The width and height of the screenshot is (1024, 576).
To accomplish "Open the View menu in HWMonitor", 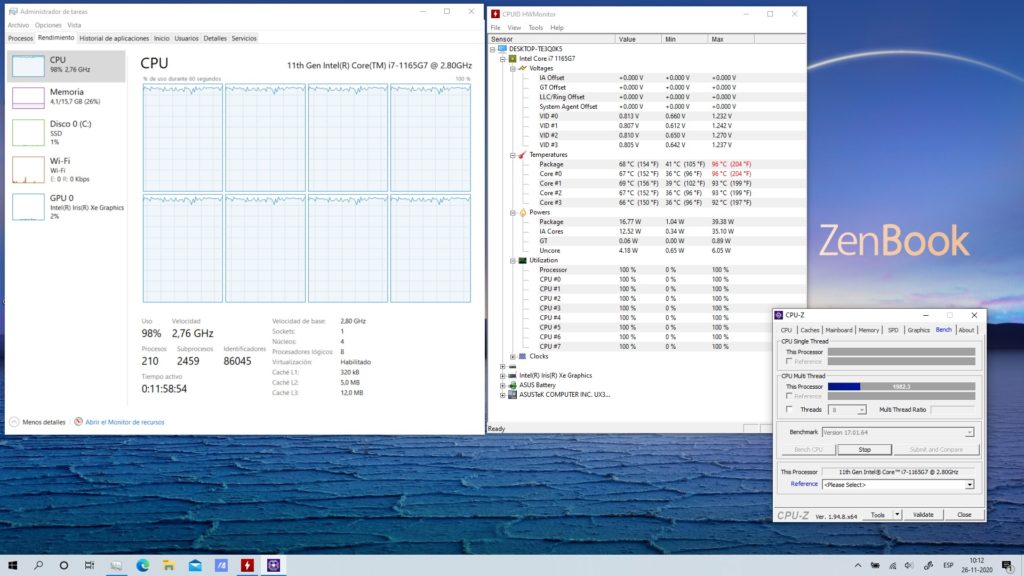I will tap(515, 28).
